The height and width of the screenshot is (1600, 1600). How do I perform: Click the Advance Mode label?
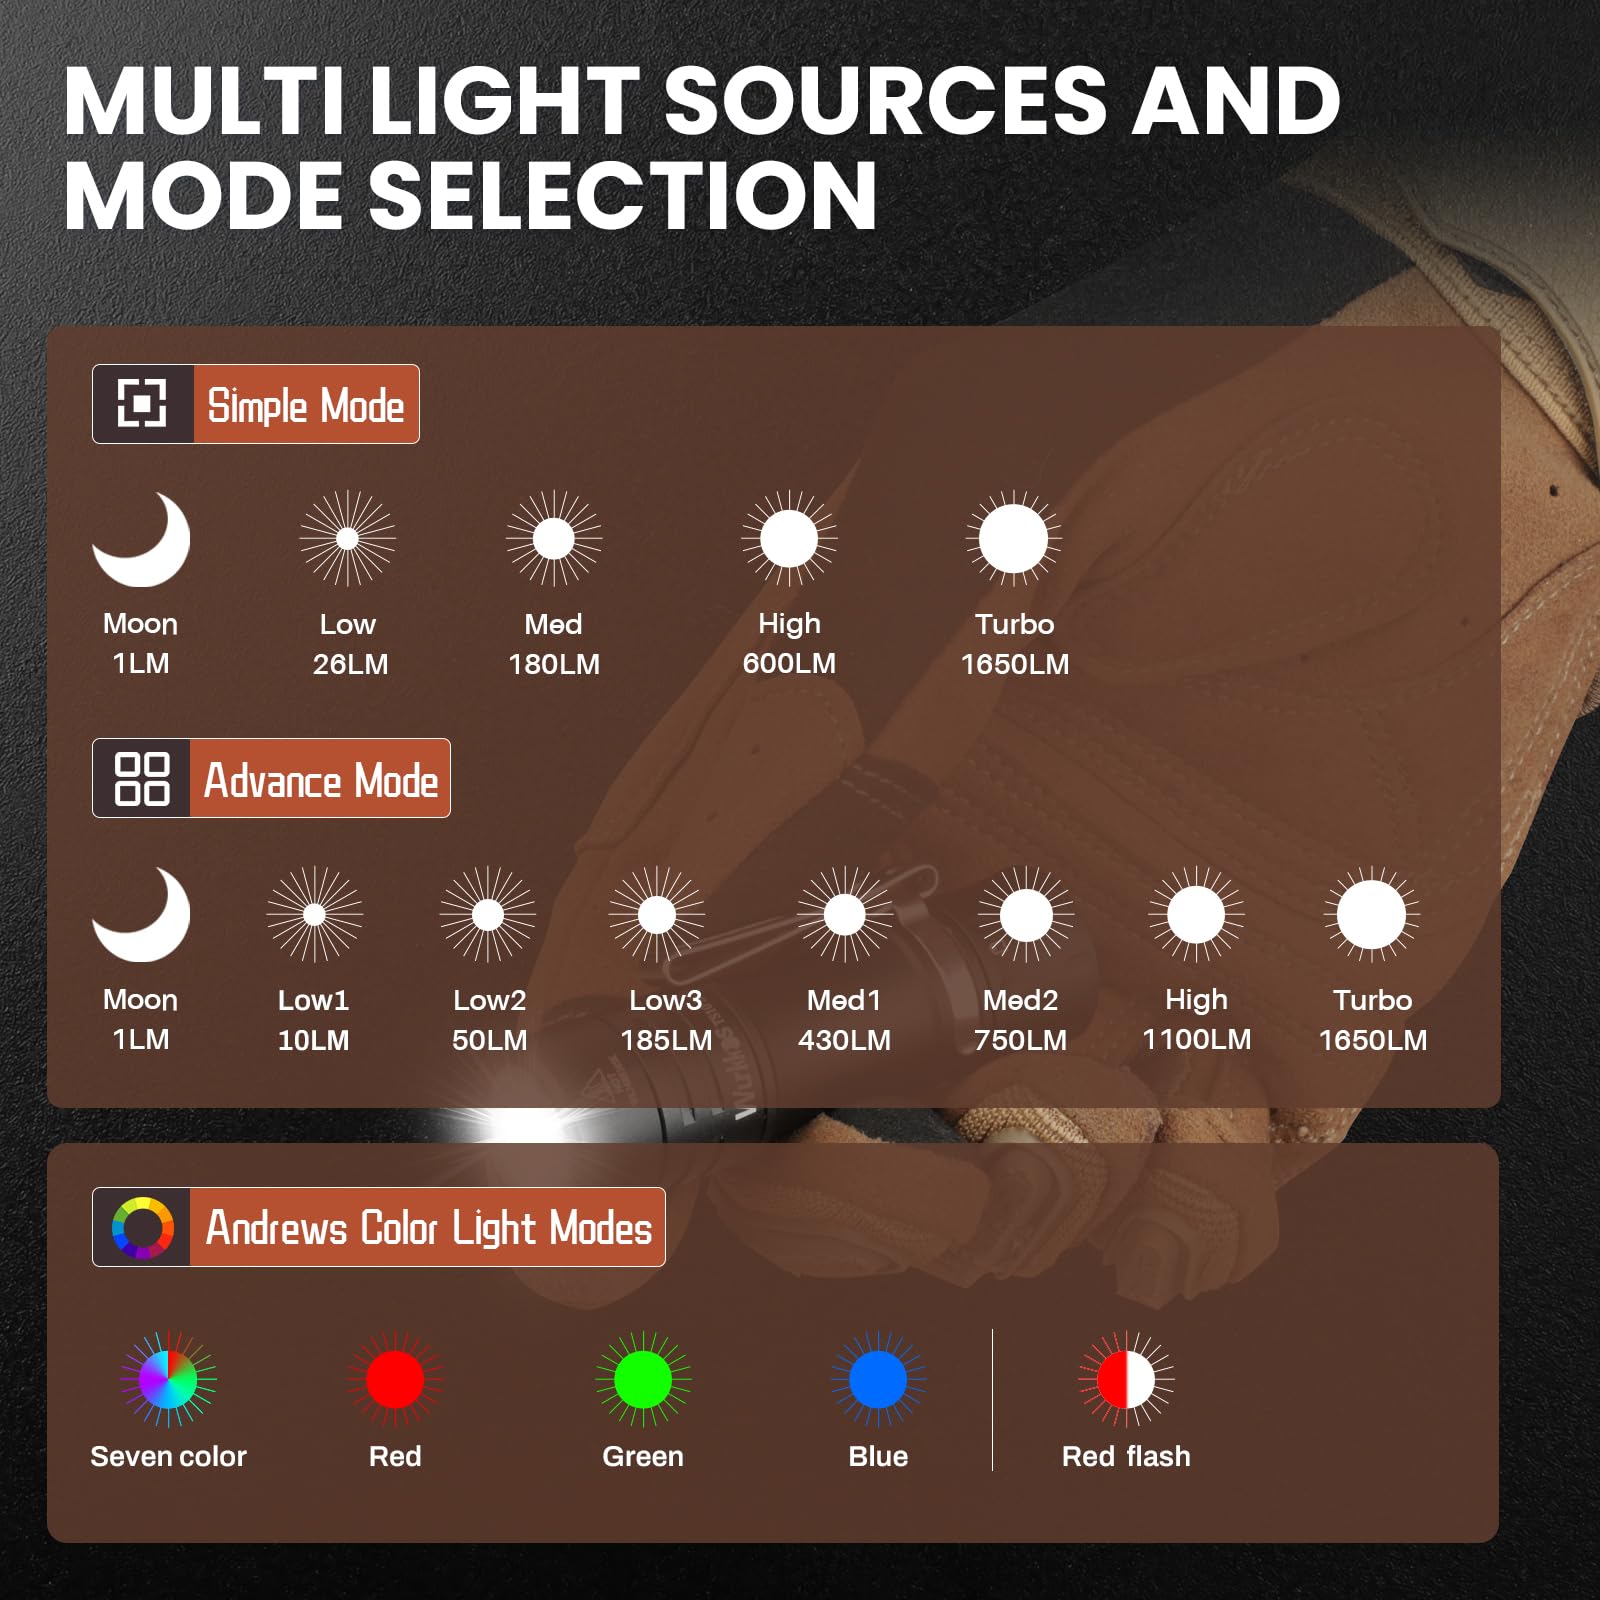coord(320,779)
